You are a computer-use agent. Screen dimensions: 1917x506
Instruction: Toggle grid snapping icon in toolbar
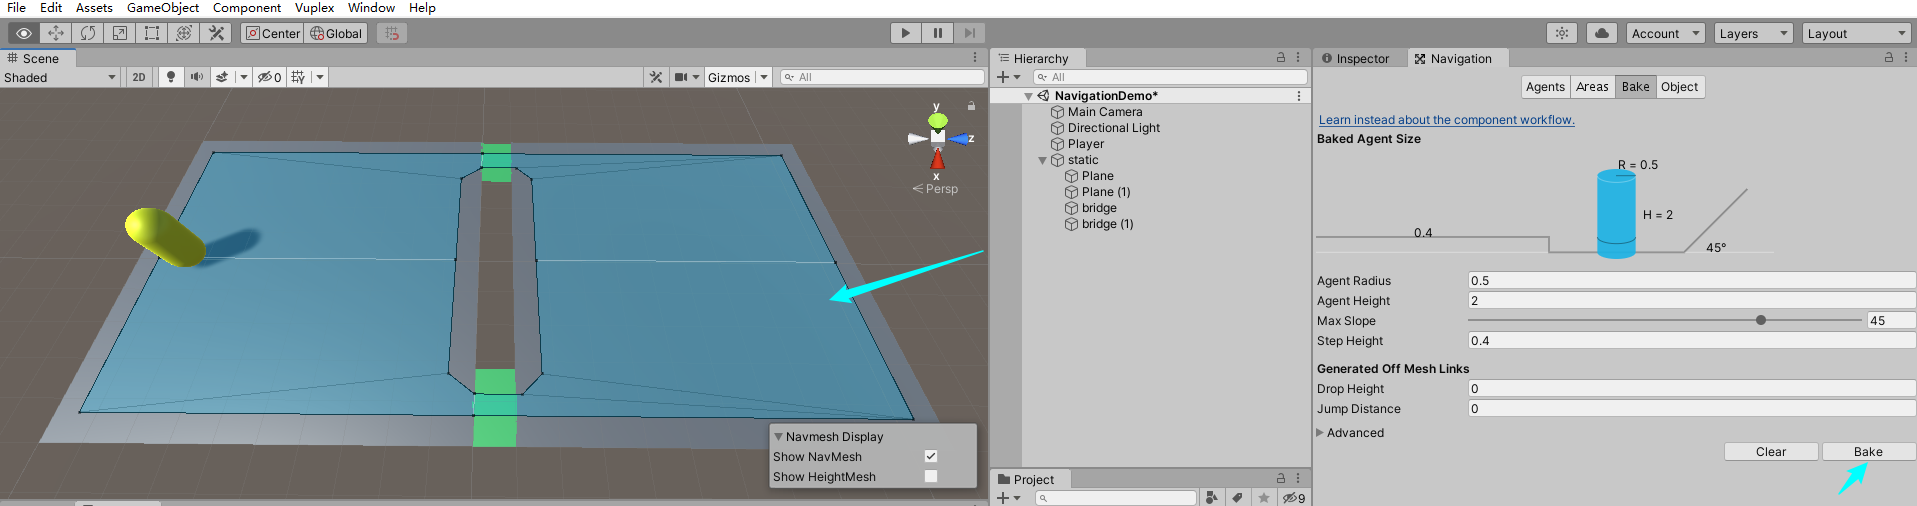[392, 33]
